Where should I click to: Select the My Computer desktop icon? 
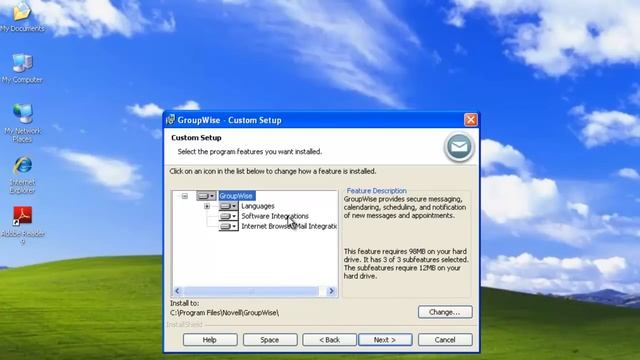(22, 68)
